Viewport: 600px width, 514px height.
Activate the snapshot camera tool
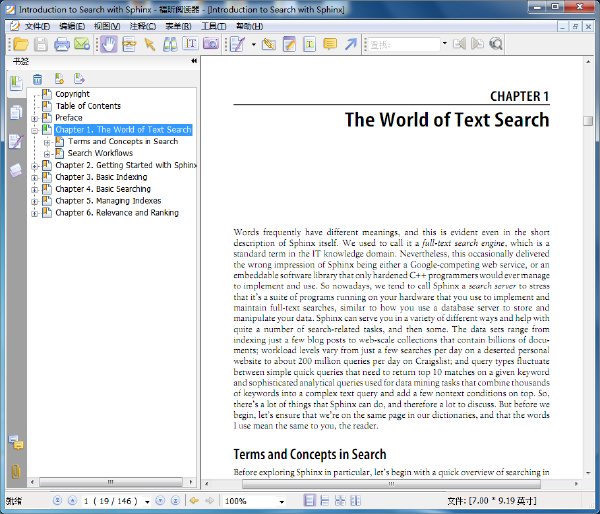pos(211,44)
